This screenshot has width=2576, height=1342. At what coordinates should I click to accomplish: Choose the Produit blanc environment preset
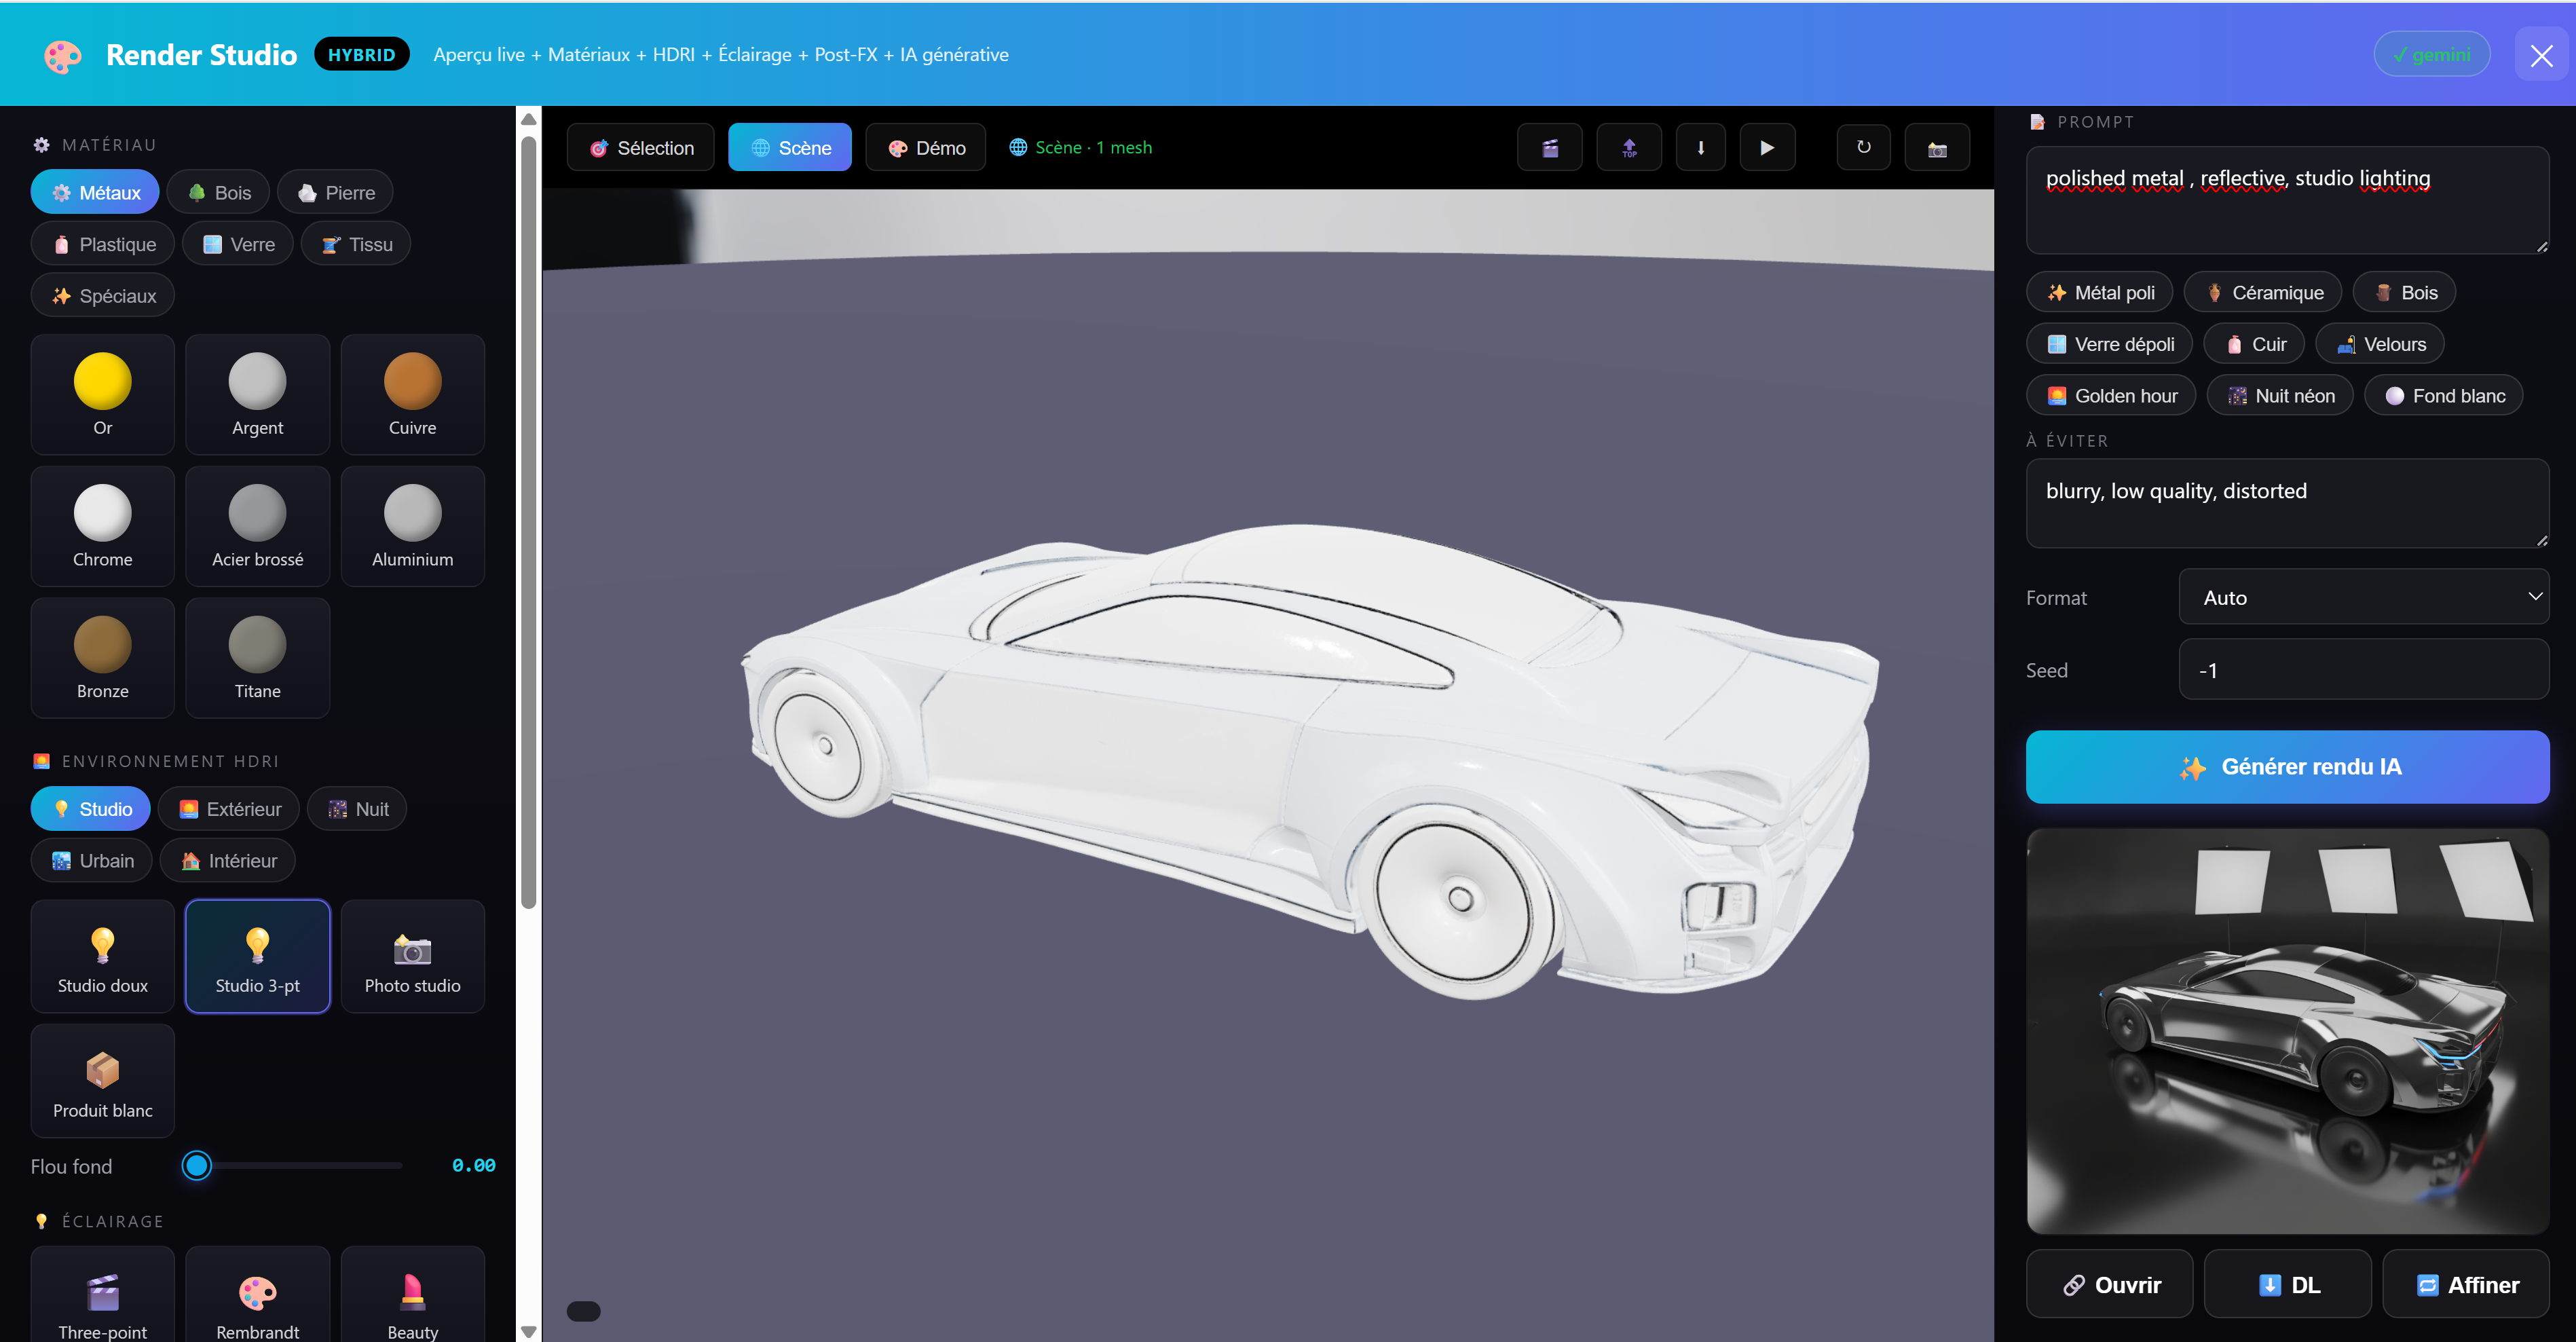pyautogui.click(x=103, y=1082)
